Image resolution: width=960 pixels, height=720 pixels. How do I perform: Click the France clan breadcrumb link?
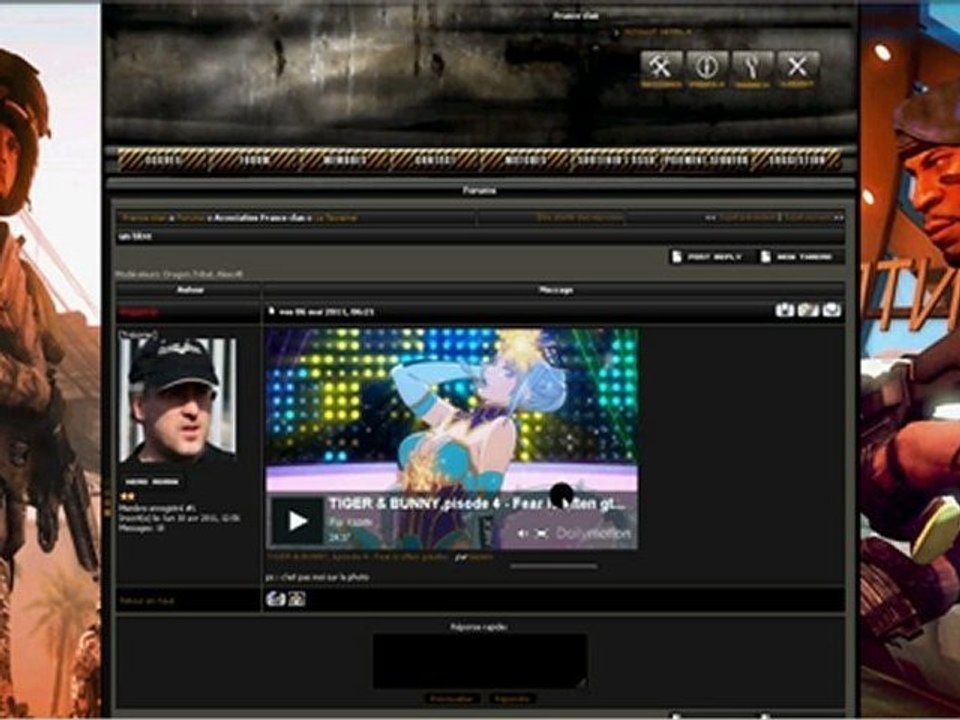coord(144,218)
